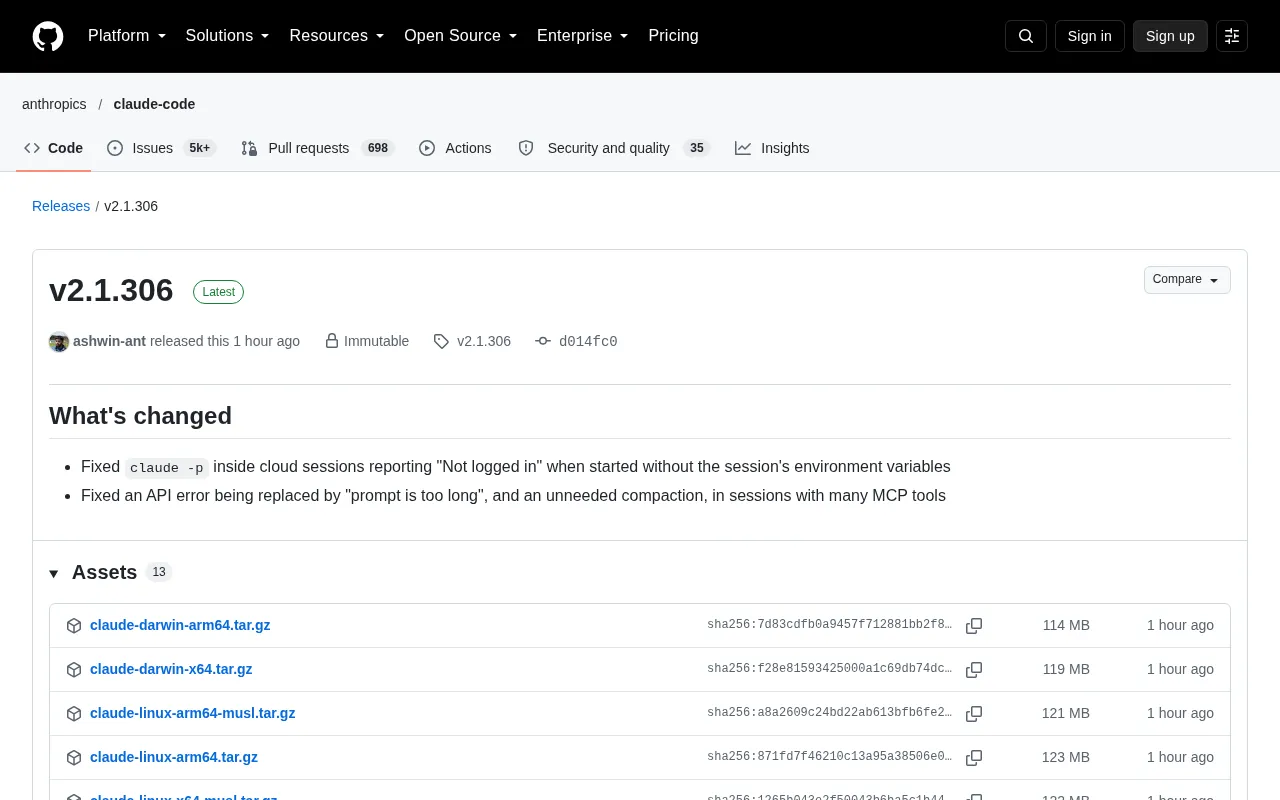Screen dimensions: 1280x800
Task: Open the anthropics owner link
Action: click(x=54, y=104)
